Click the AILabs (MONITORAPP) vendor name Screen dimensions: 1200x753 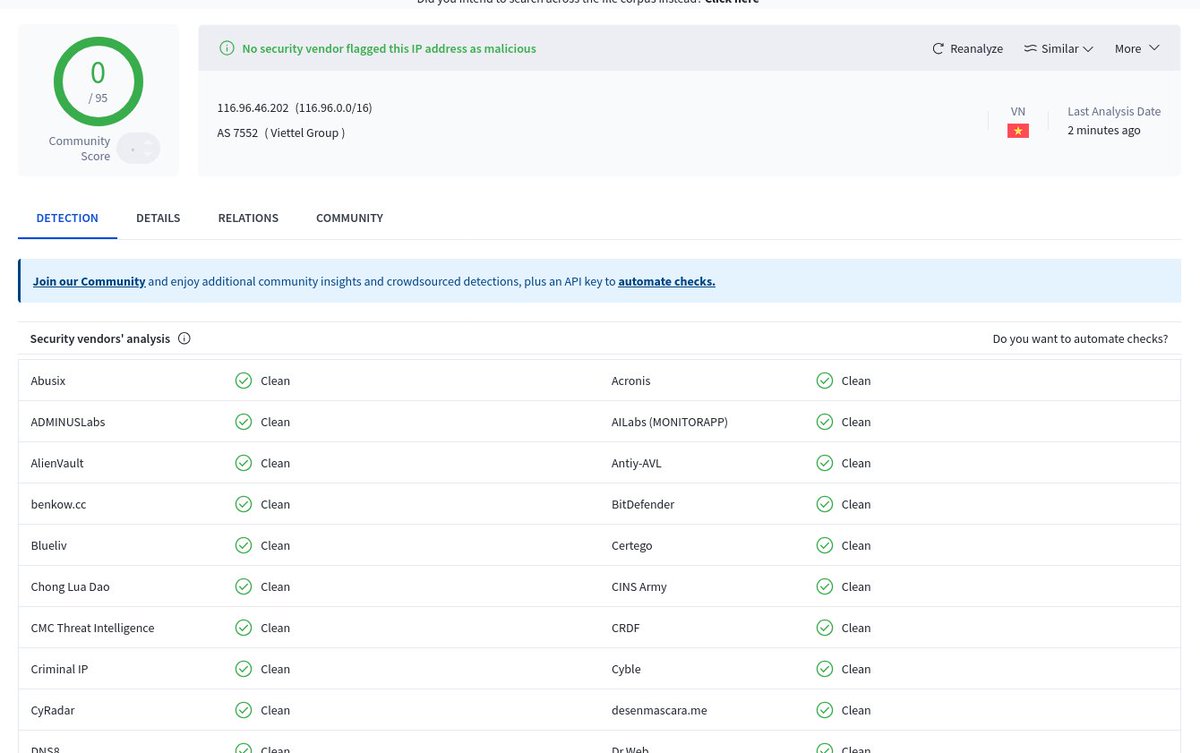pos(670,422)
